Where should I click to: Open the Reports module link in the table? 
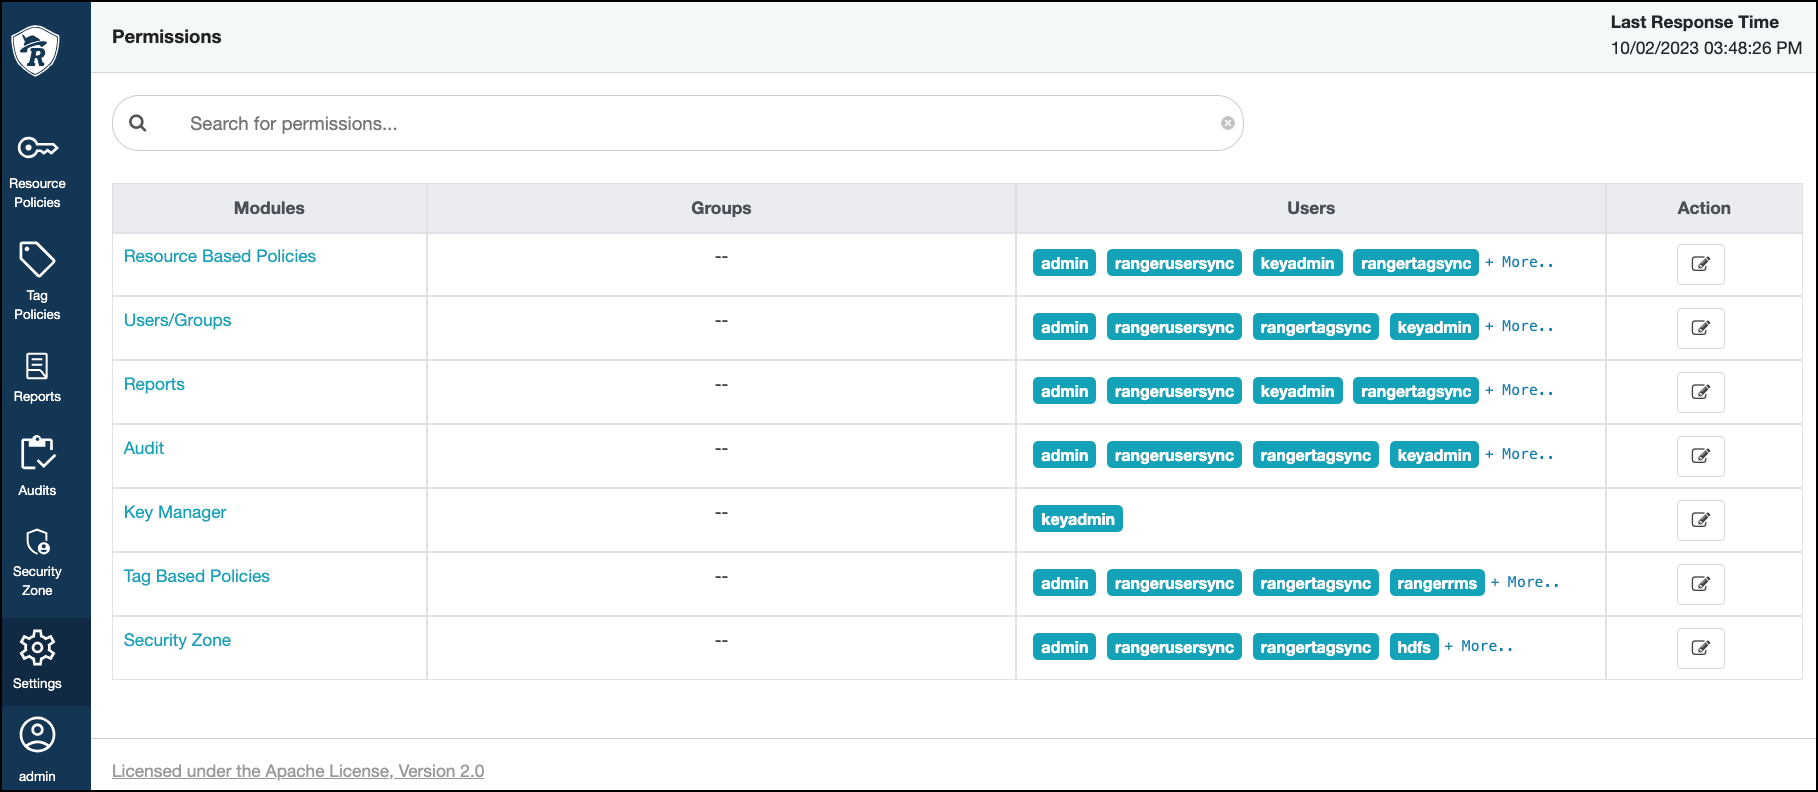click(x=154, y=384)
